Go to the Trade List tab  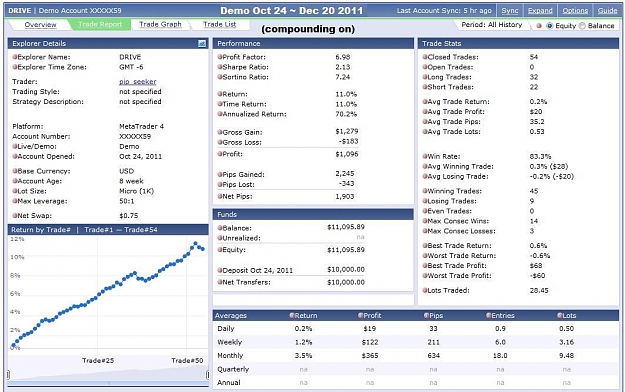220,25
